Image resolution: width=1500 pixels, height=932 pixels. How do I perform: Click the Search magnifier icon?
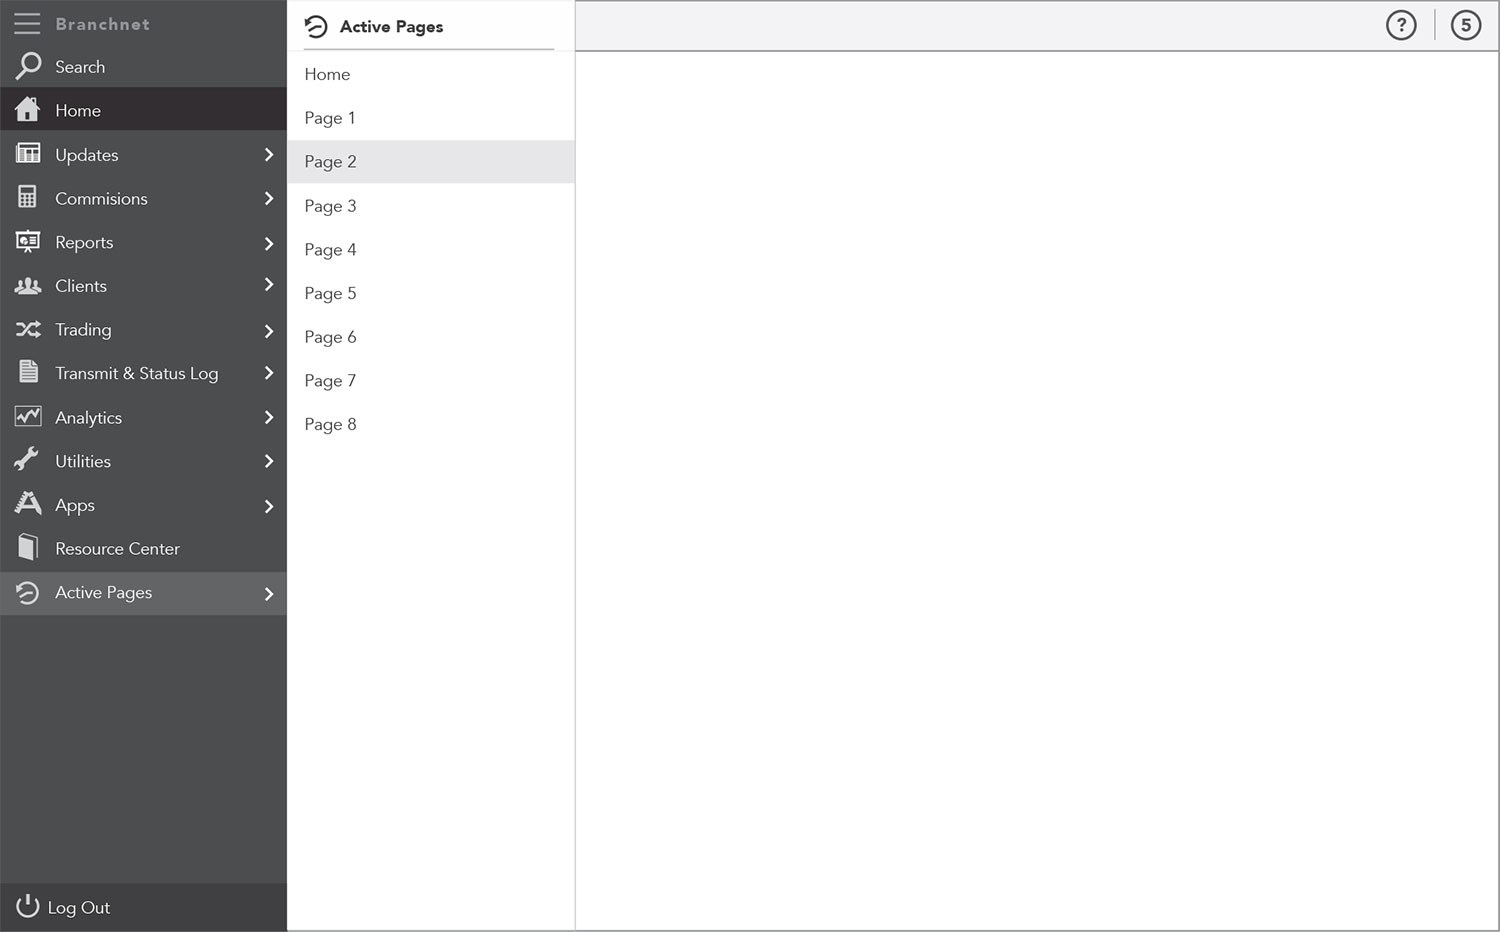(28, 66)
